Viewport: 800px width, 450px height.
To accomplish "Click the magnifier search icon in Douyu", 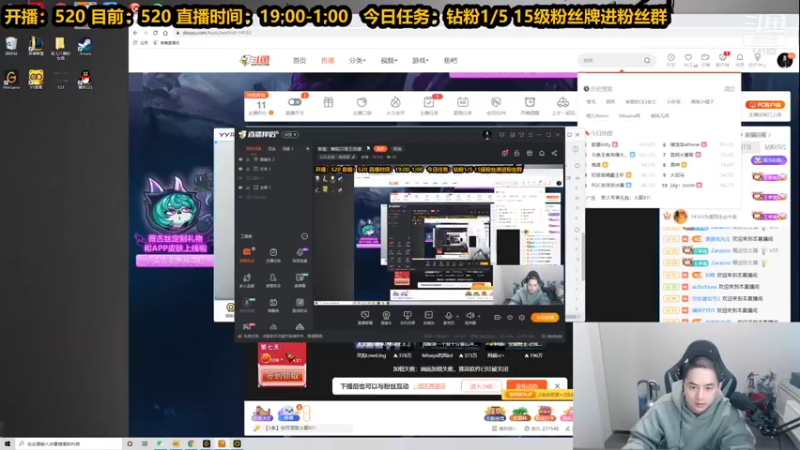I will (x=647, y=60).
